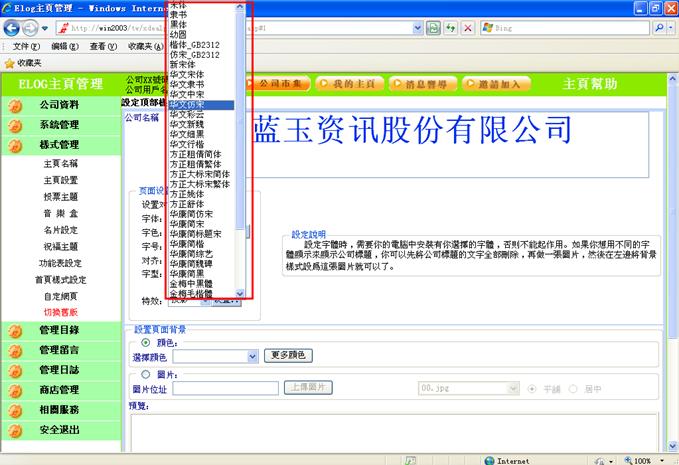Open the 查看(V) menu
The width and height of the screenshot is (679, 465).
[x=103, y=46]
